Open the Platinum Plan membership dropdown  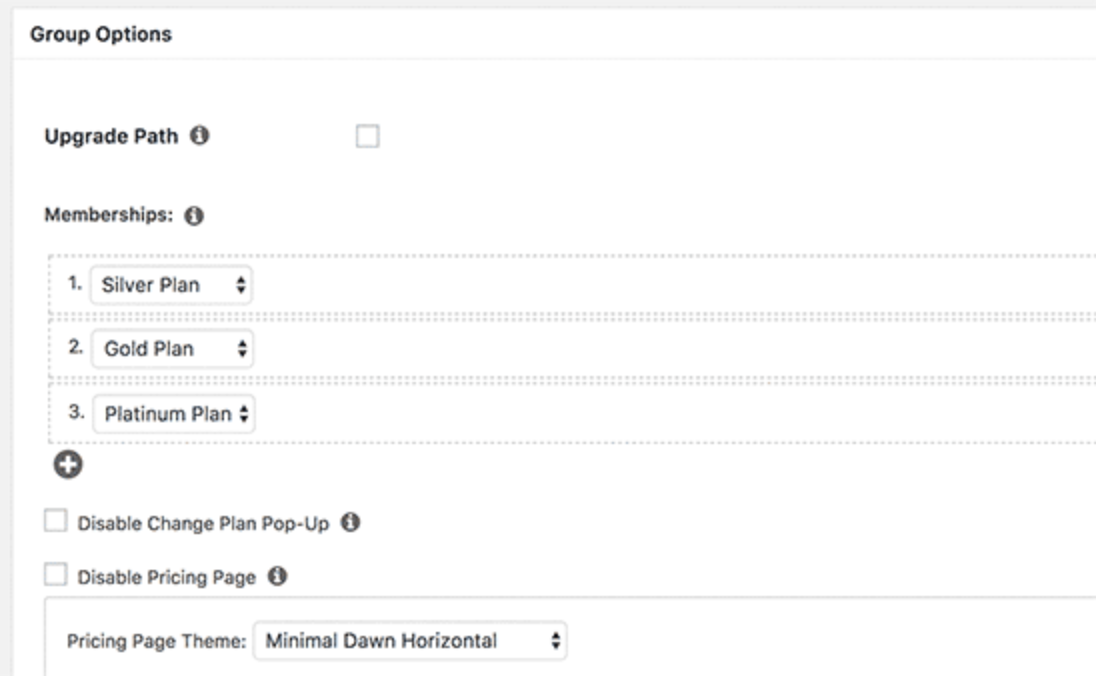[x=174, y=413]
